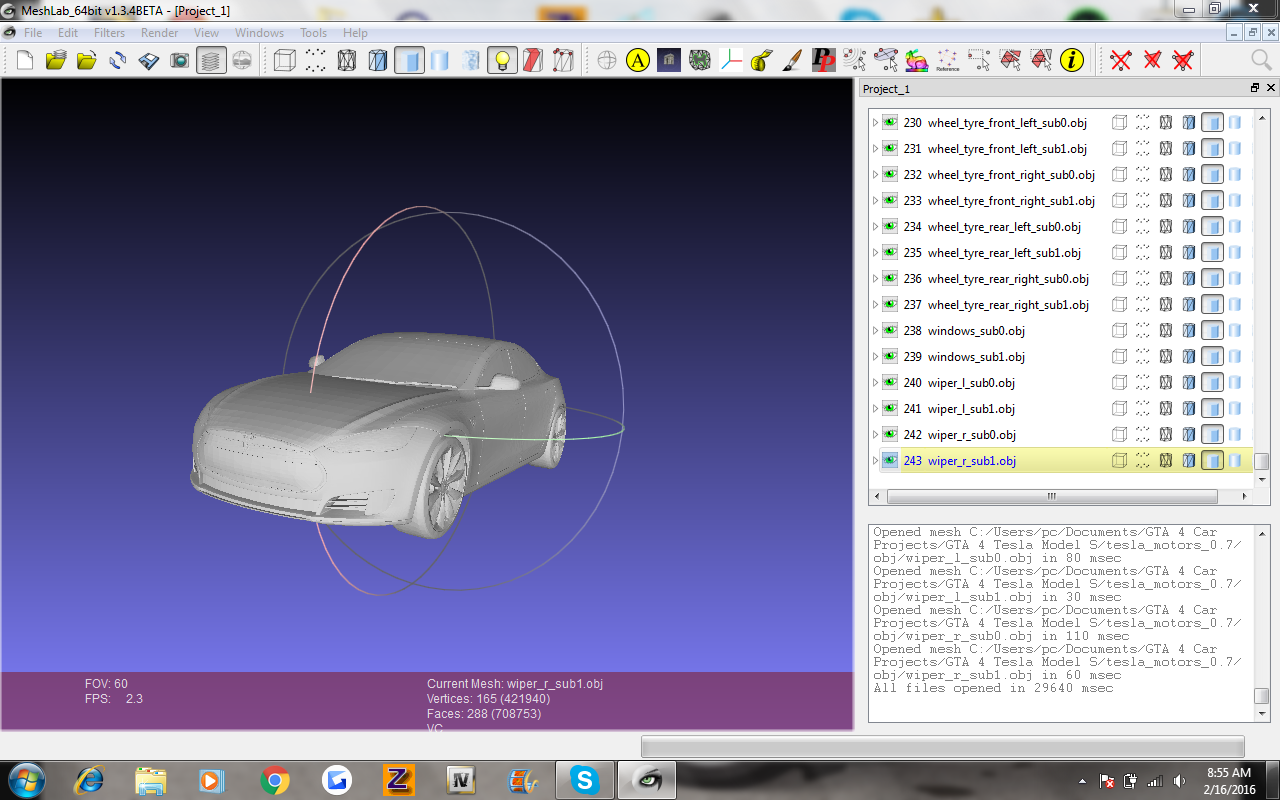
Task: Hide the windows_sub0.obj layer via its eye icon
Action: pyautogui.click(x=889, y=331)
